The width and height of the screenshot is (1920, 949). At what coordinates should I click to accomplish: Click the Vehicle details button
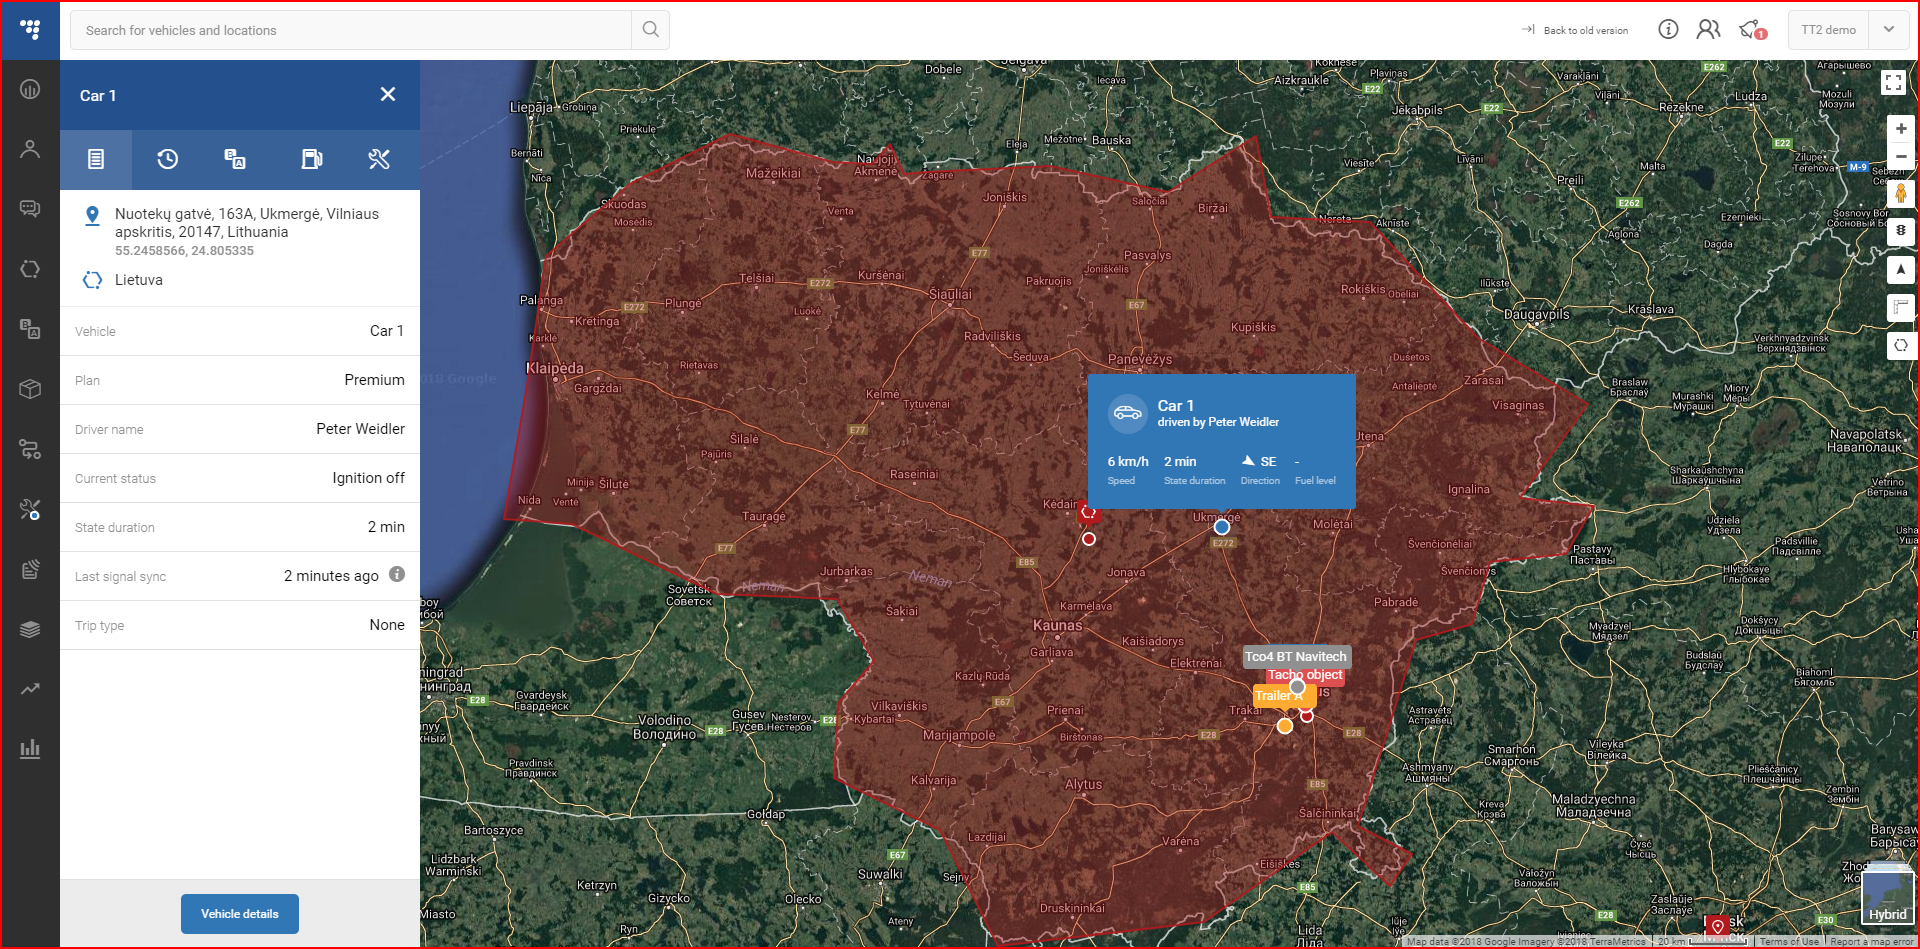point(240,914)
